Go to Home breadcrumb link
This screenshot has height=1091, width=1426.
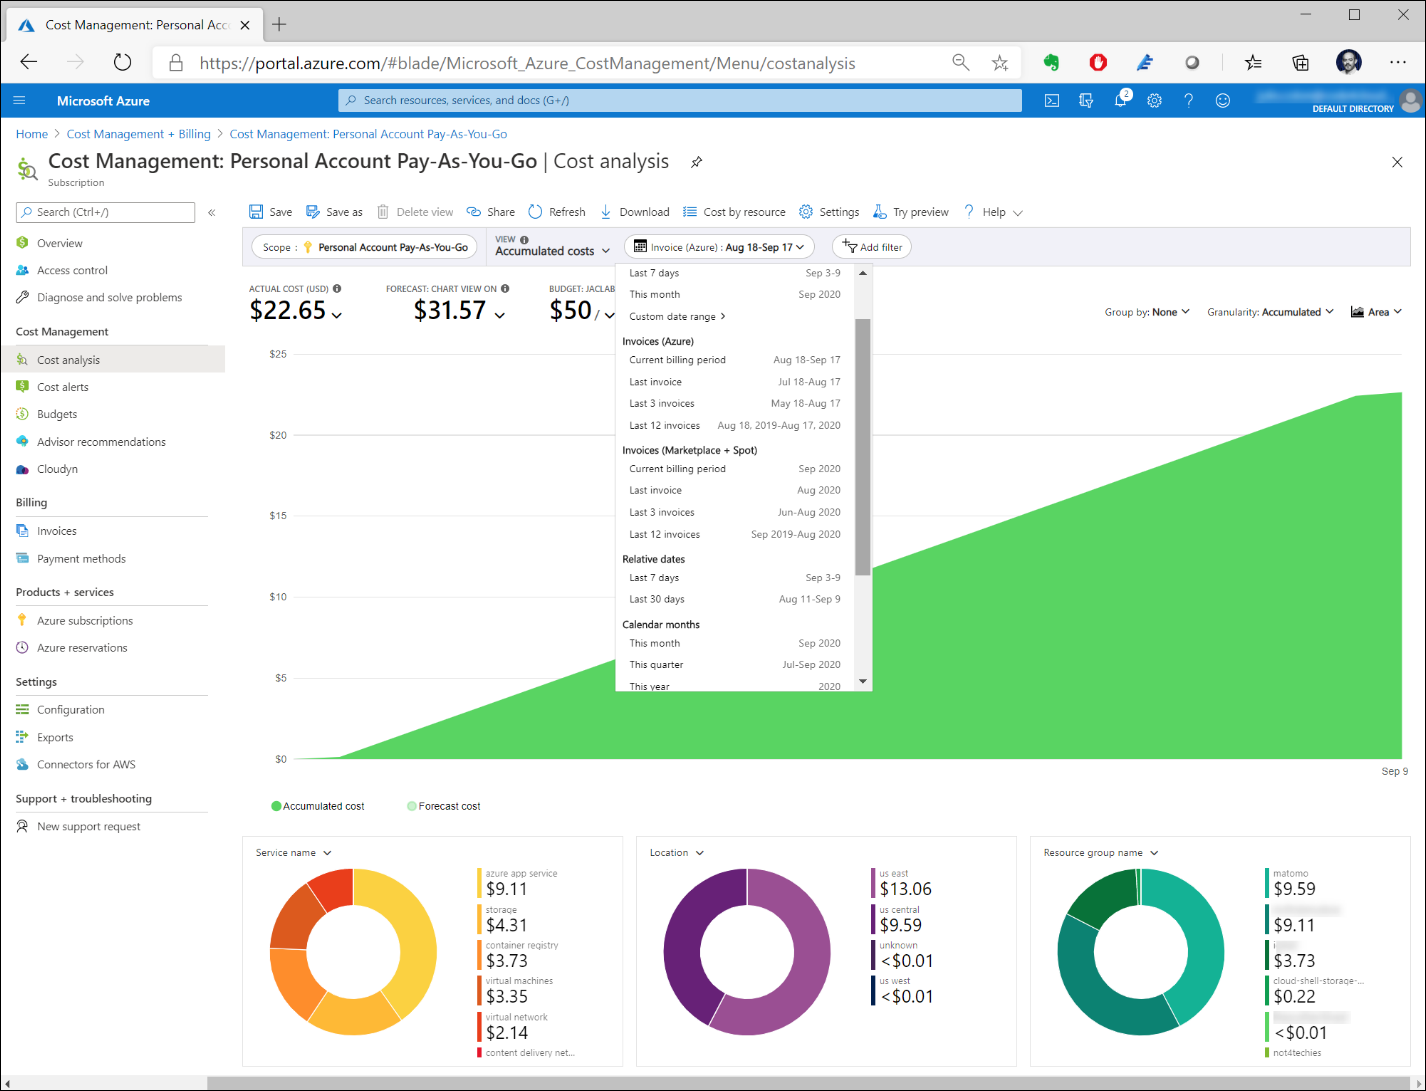[x=32, y=134]
